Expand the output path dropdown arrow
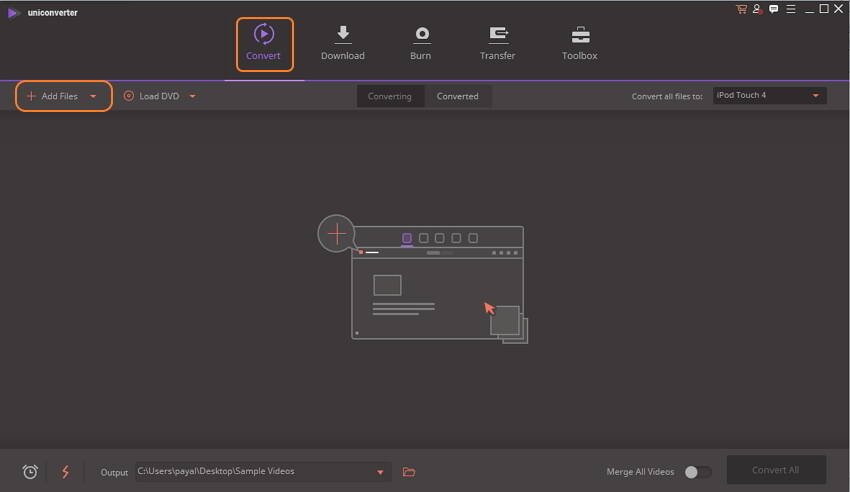This screenshot has height=492, width=850. coord(380,472)
